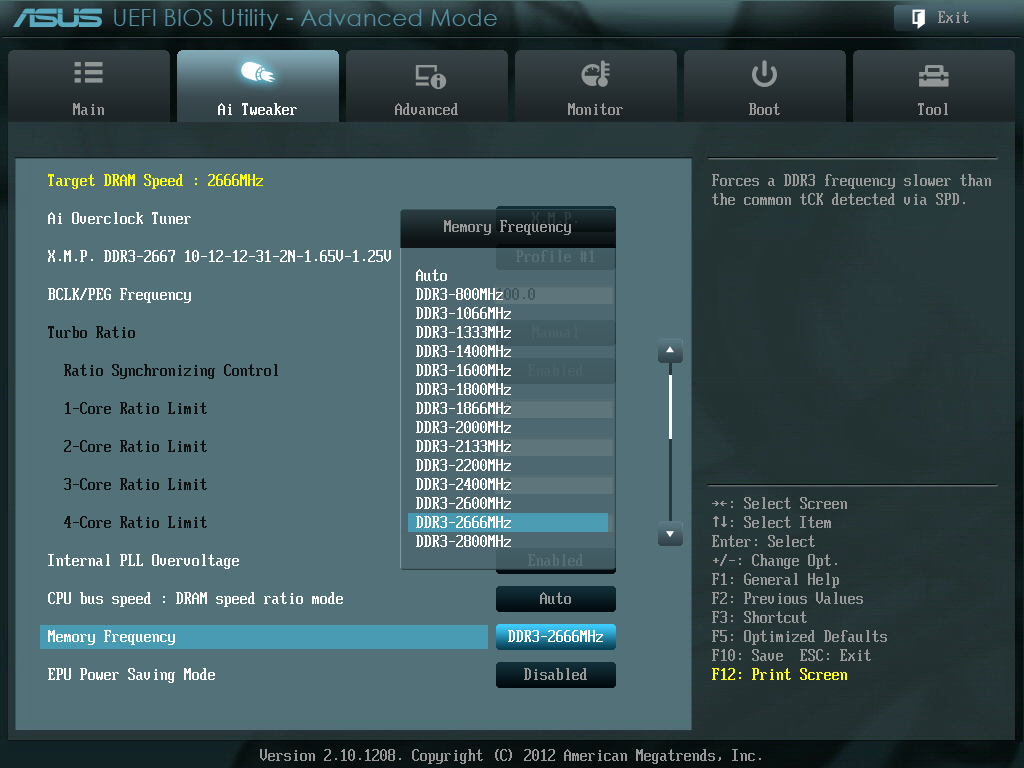Open the Main tab
The width and height of the screenshot is (1024, 768).
pyautogui.click(x=89, y=86)
